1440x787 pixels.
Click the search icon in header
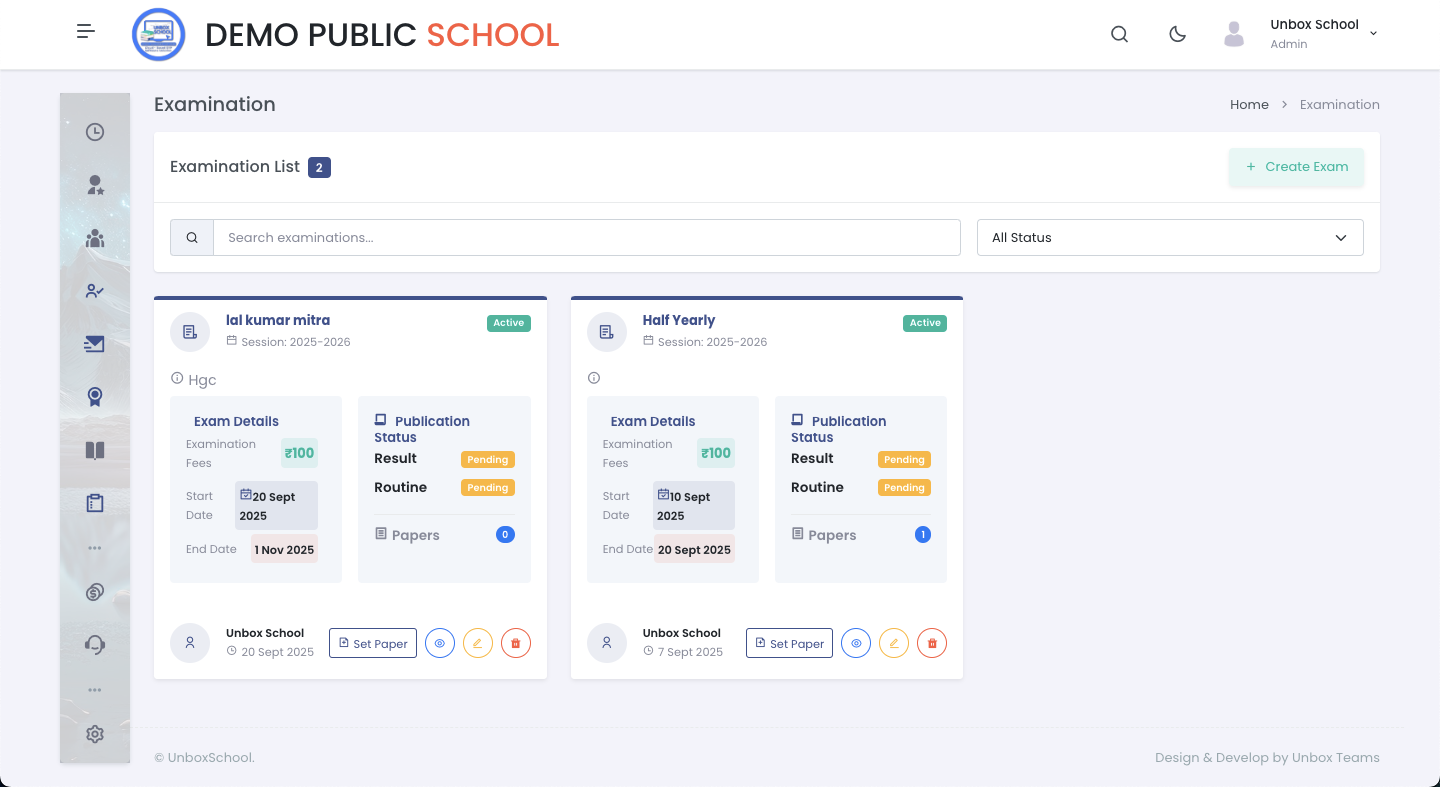tap(1119, 34)
